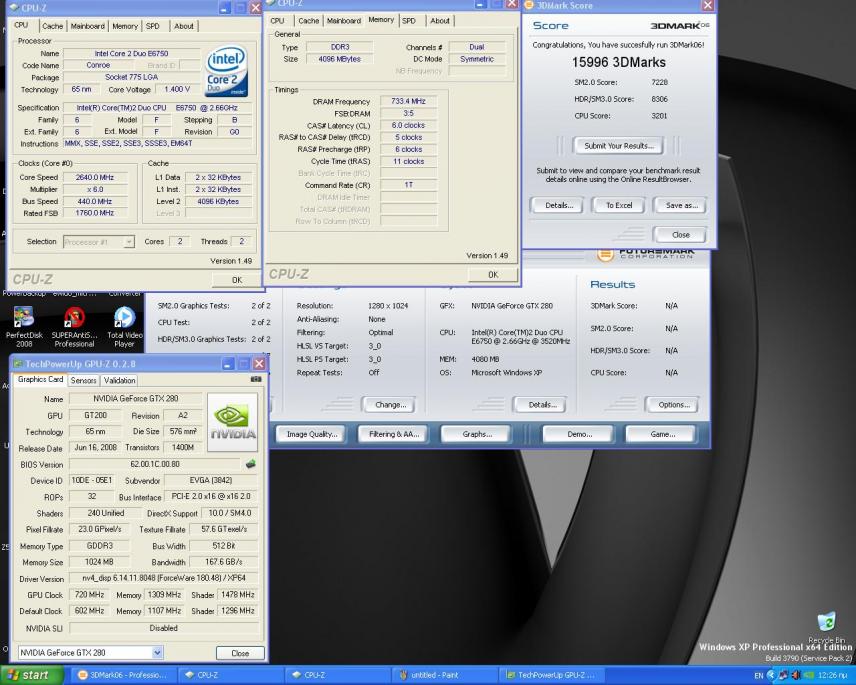Click the Options button under Results
856x685 pixels.
tap(674, 405)
